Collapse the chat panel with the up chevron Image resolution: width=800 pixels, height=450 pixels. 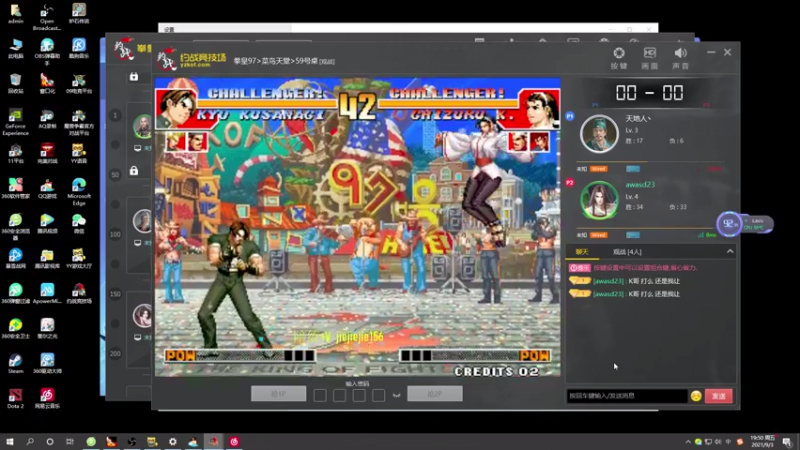(x=730, y=252)
